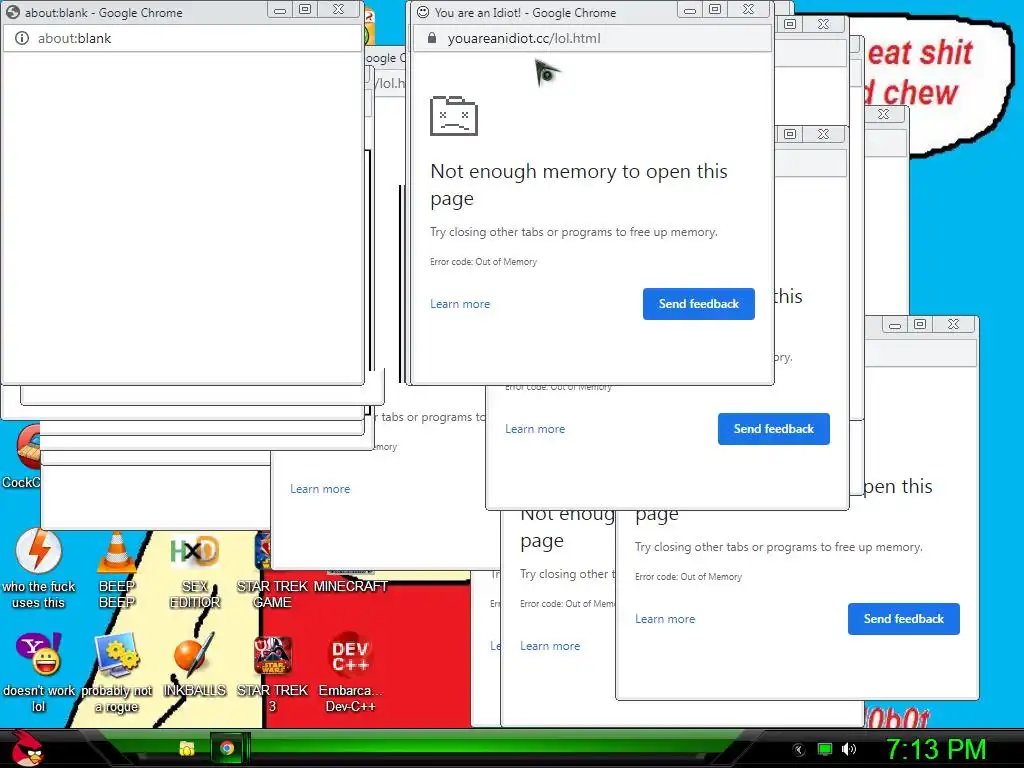The height and width of the screenshot is (768, 1024).
Task: Click Learn more in the bottom-right error window
Action: [x=665, y=619]
